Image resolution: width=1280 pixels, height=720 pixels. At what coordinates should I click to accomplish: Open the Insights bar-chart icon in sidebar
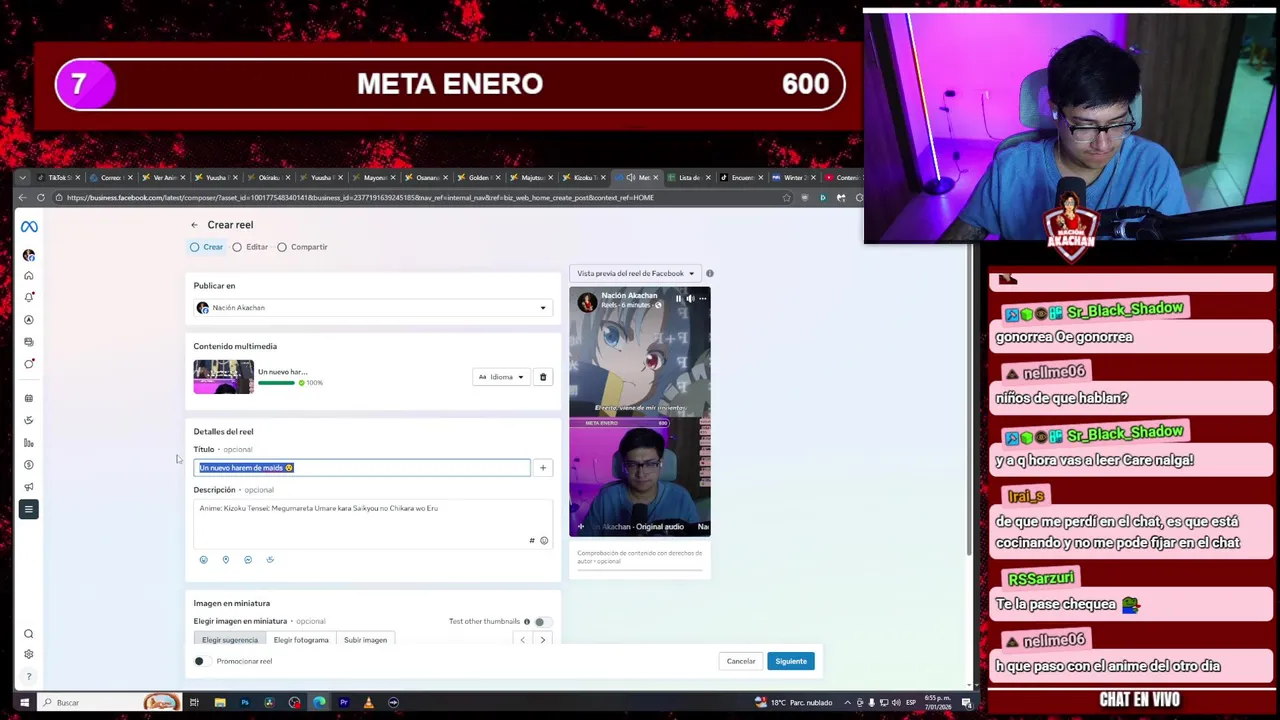coord(29,442)
